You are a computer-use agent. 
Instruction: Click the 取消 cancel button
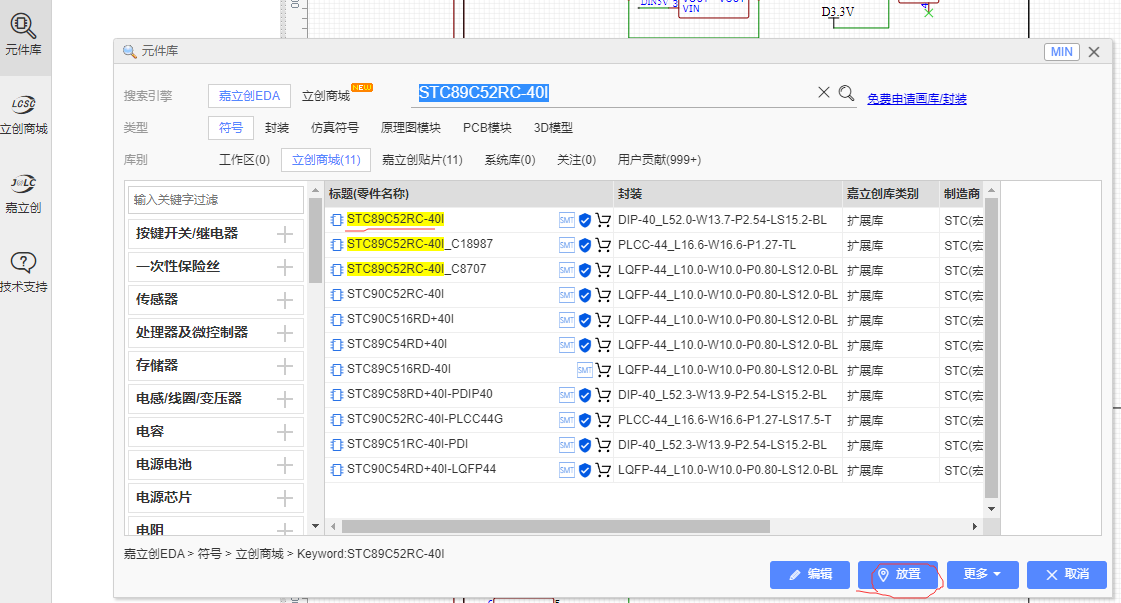tap(1067, 574)
